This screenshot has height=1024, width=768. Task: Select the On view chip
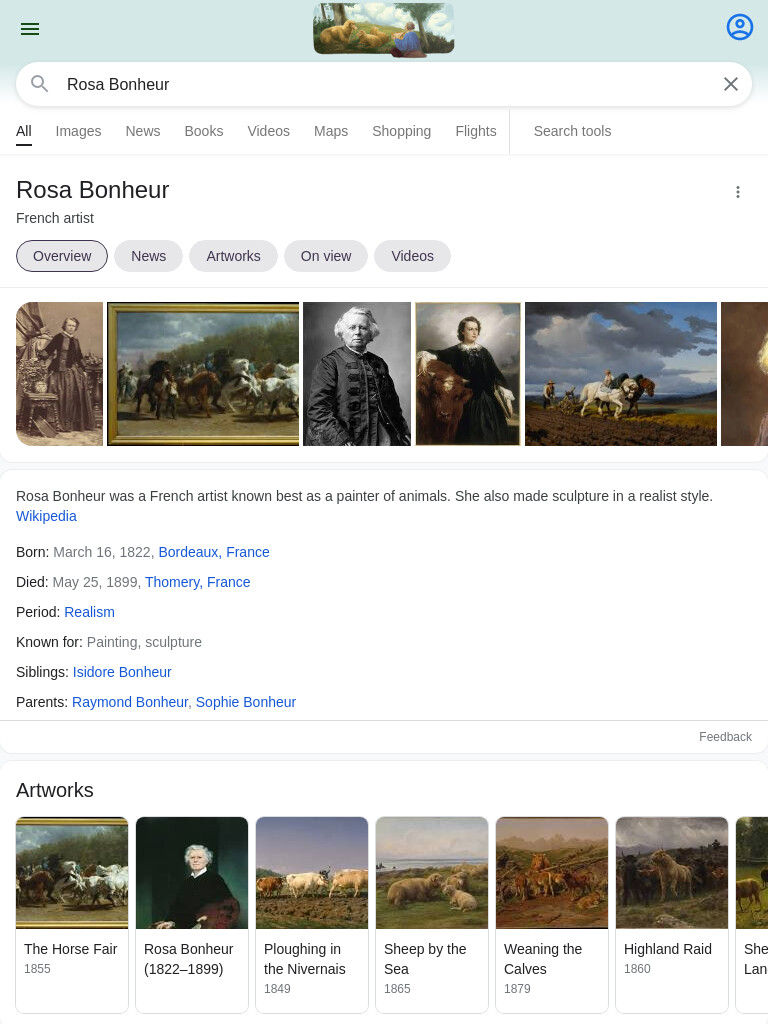326,256
